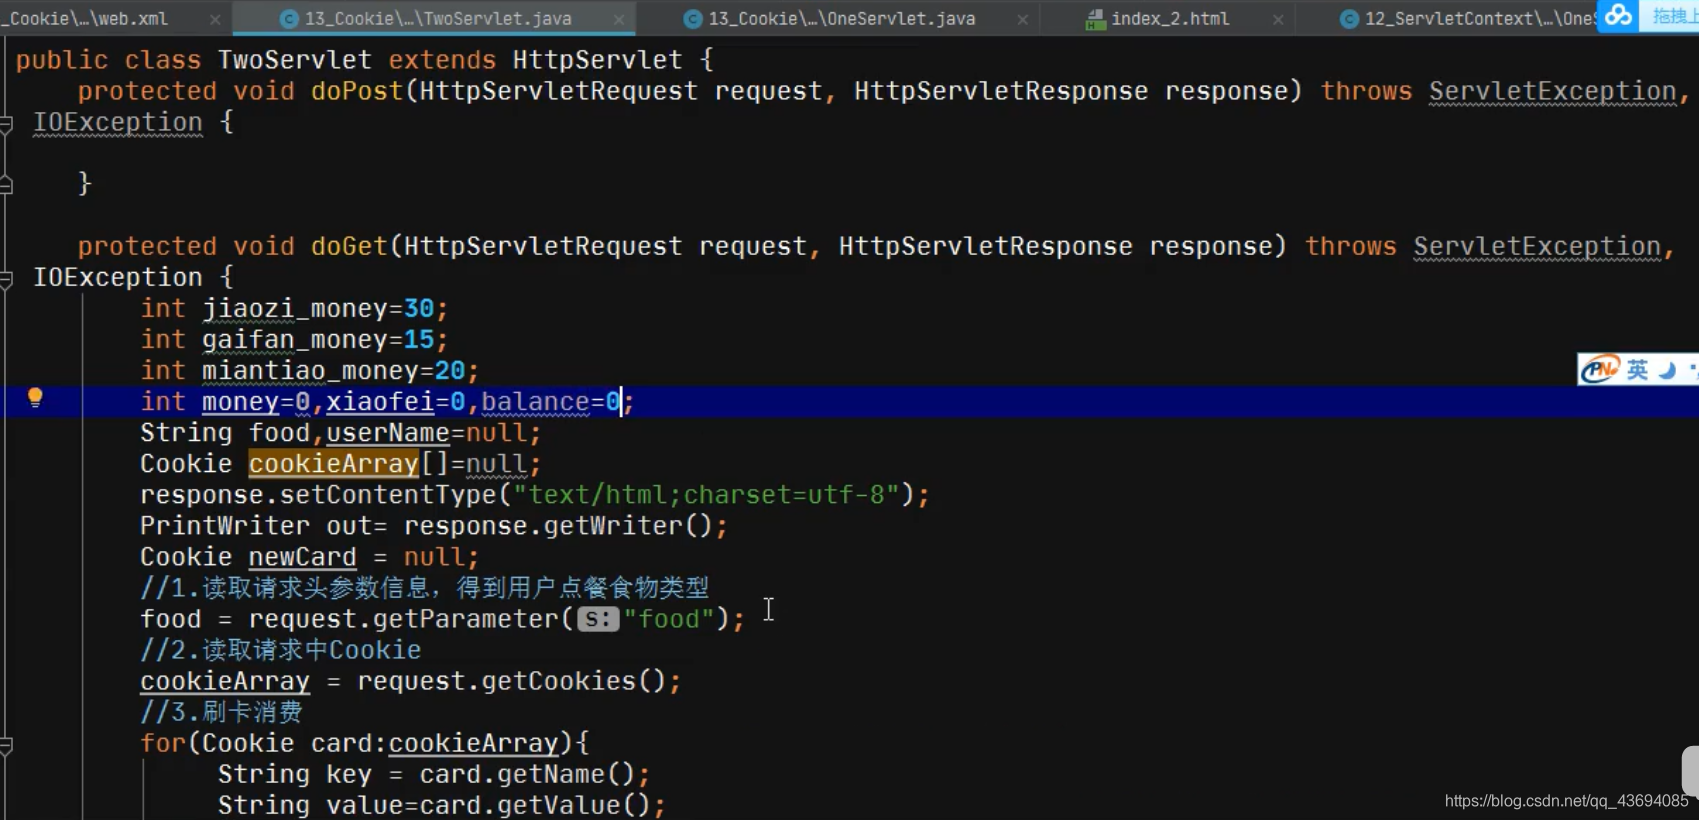Toggle the 英 language mode in IME bar

pyautogui.click(x=1637, y=370)
